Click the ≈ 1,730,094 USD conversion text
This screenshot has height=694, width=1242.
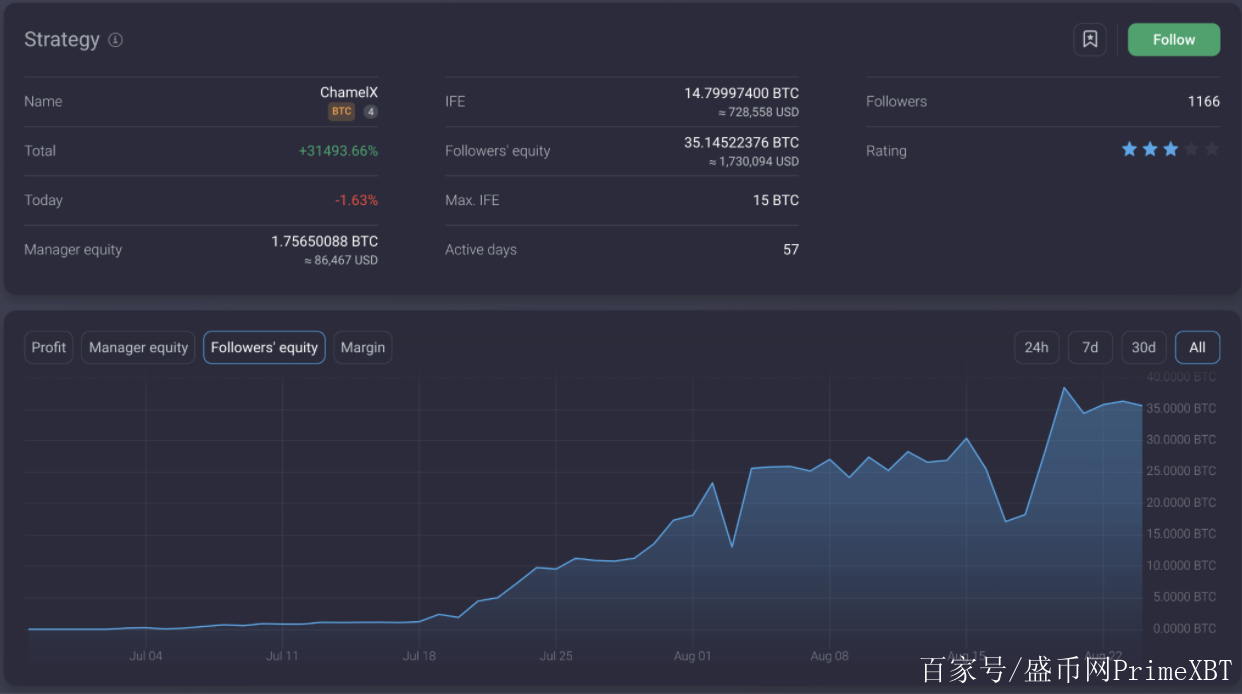(754, 161)
